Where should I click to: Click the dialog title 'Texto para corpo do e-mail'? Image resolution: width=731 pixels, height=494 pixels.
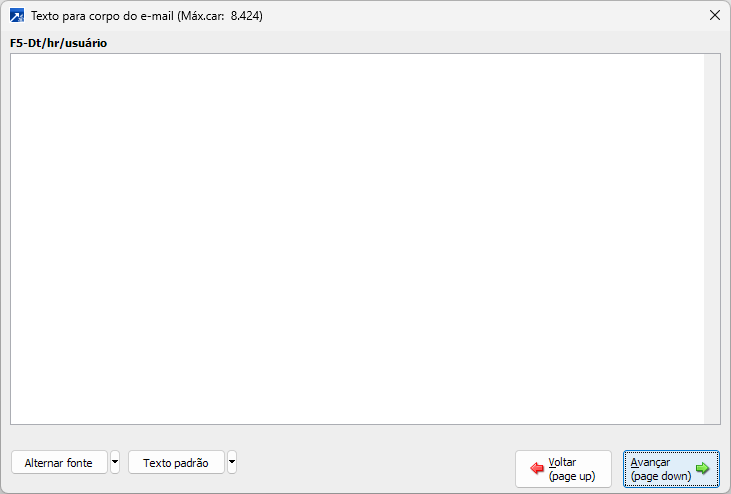pos(102,16)
